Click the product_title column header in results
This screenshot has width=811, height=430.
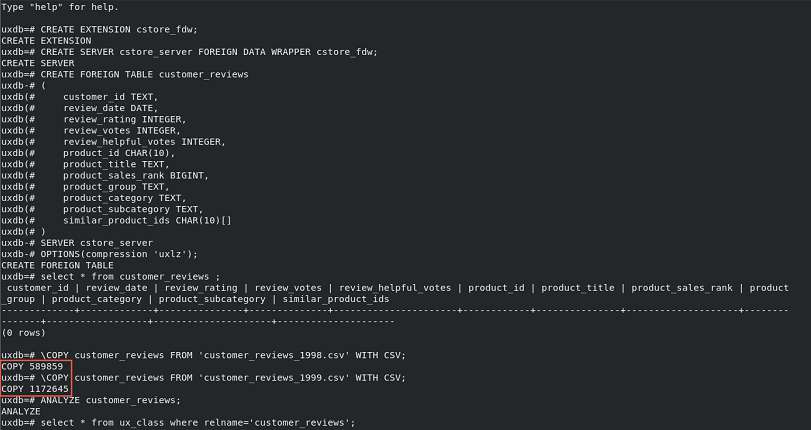click(x=575, y=288)
